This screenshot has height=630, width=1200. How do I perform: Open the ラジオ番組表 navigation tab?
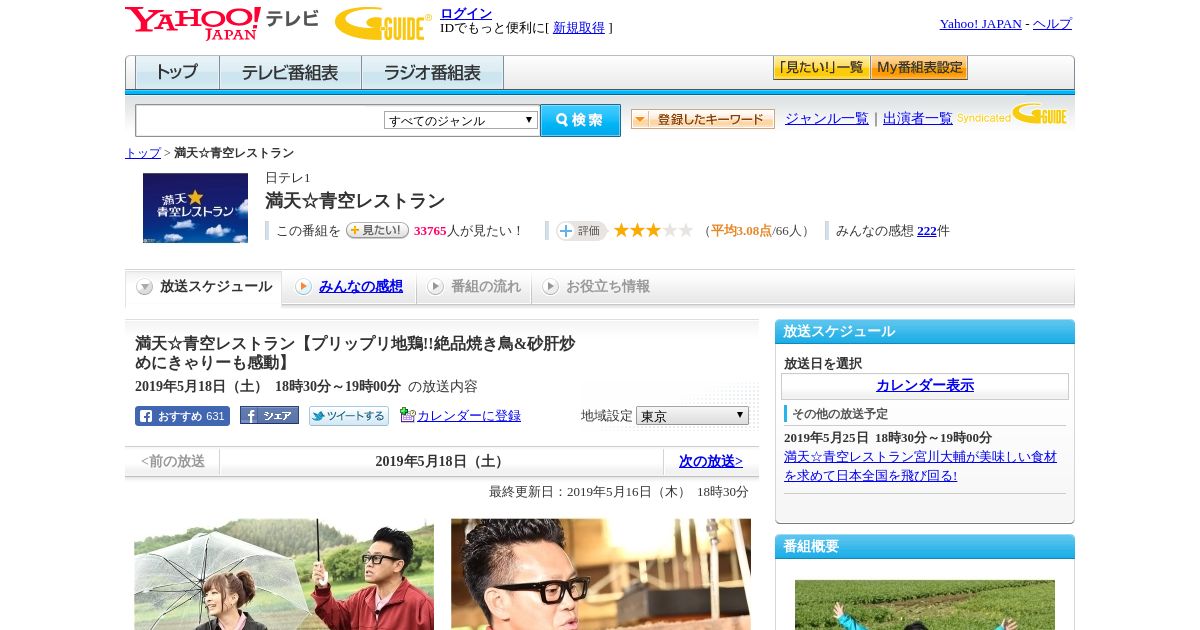432,73
